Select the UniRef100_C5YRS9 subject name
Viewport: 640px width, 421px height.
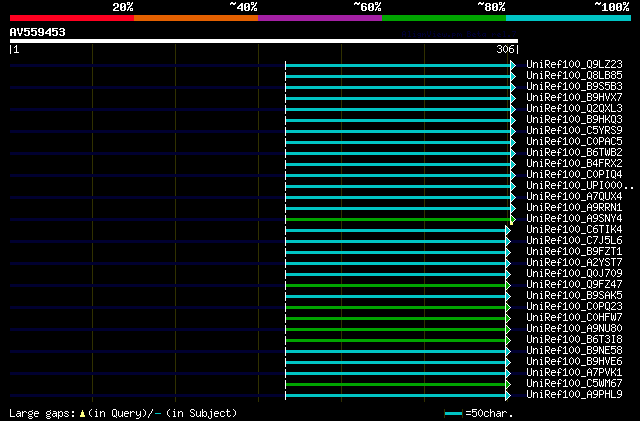(x=574, y=131)
